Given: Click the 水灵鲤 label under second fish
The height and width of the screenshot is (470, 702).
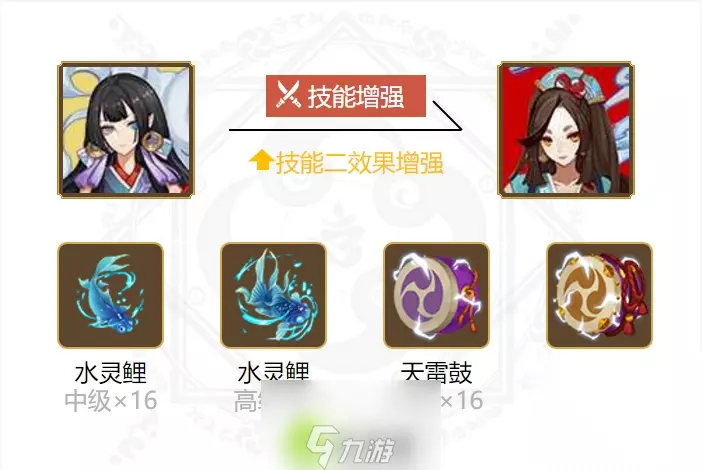Looking at the screenshot, I should tap(274, 372).
